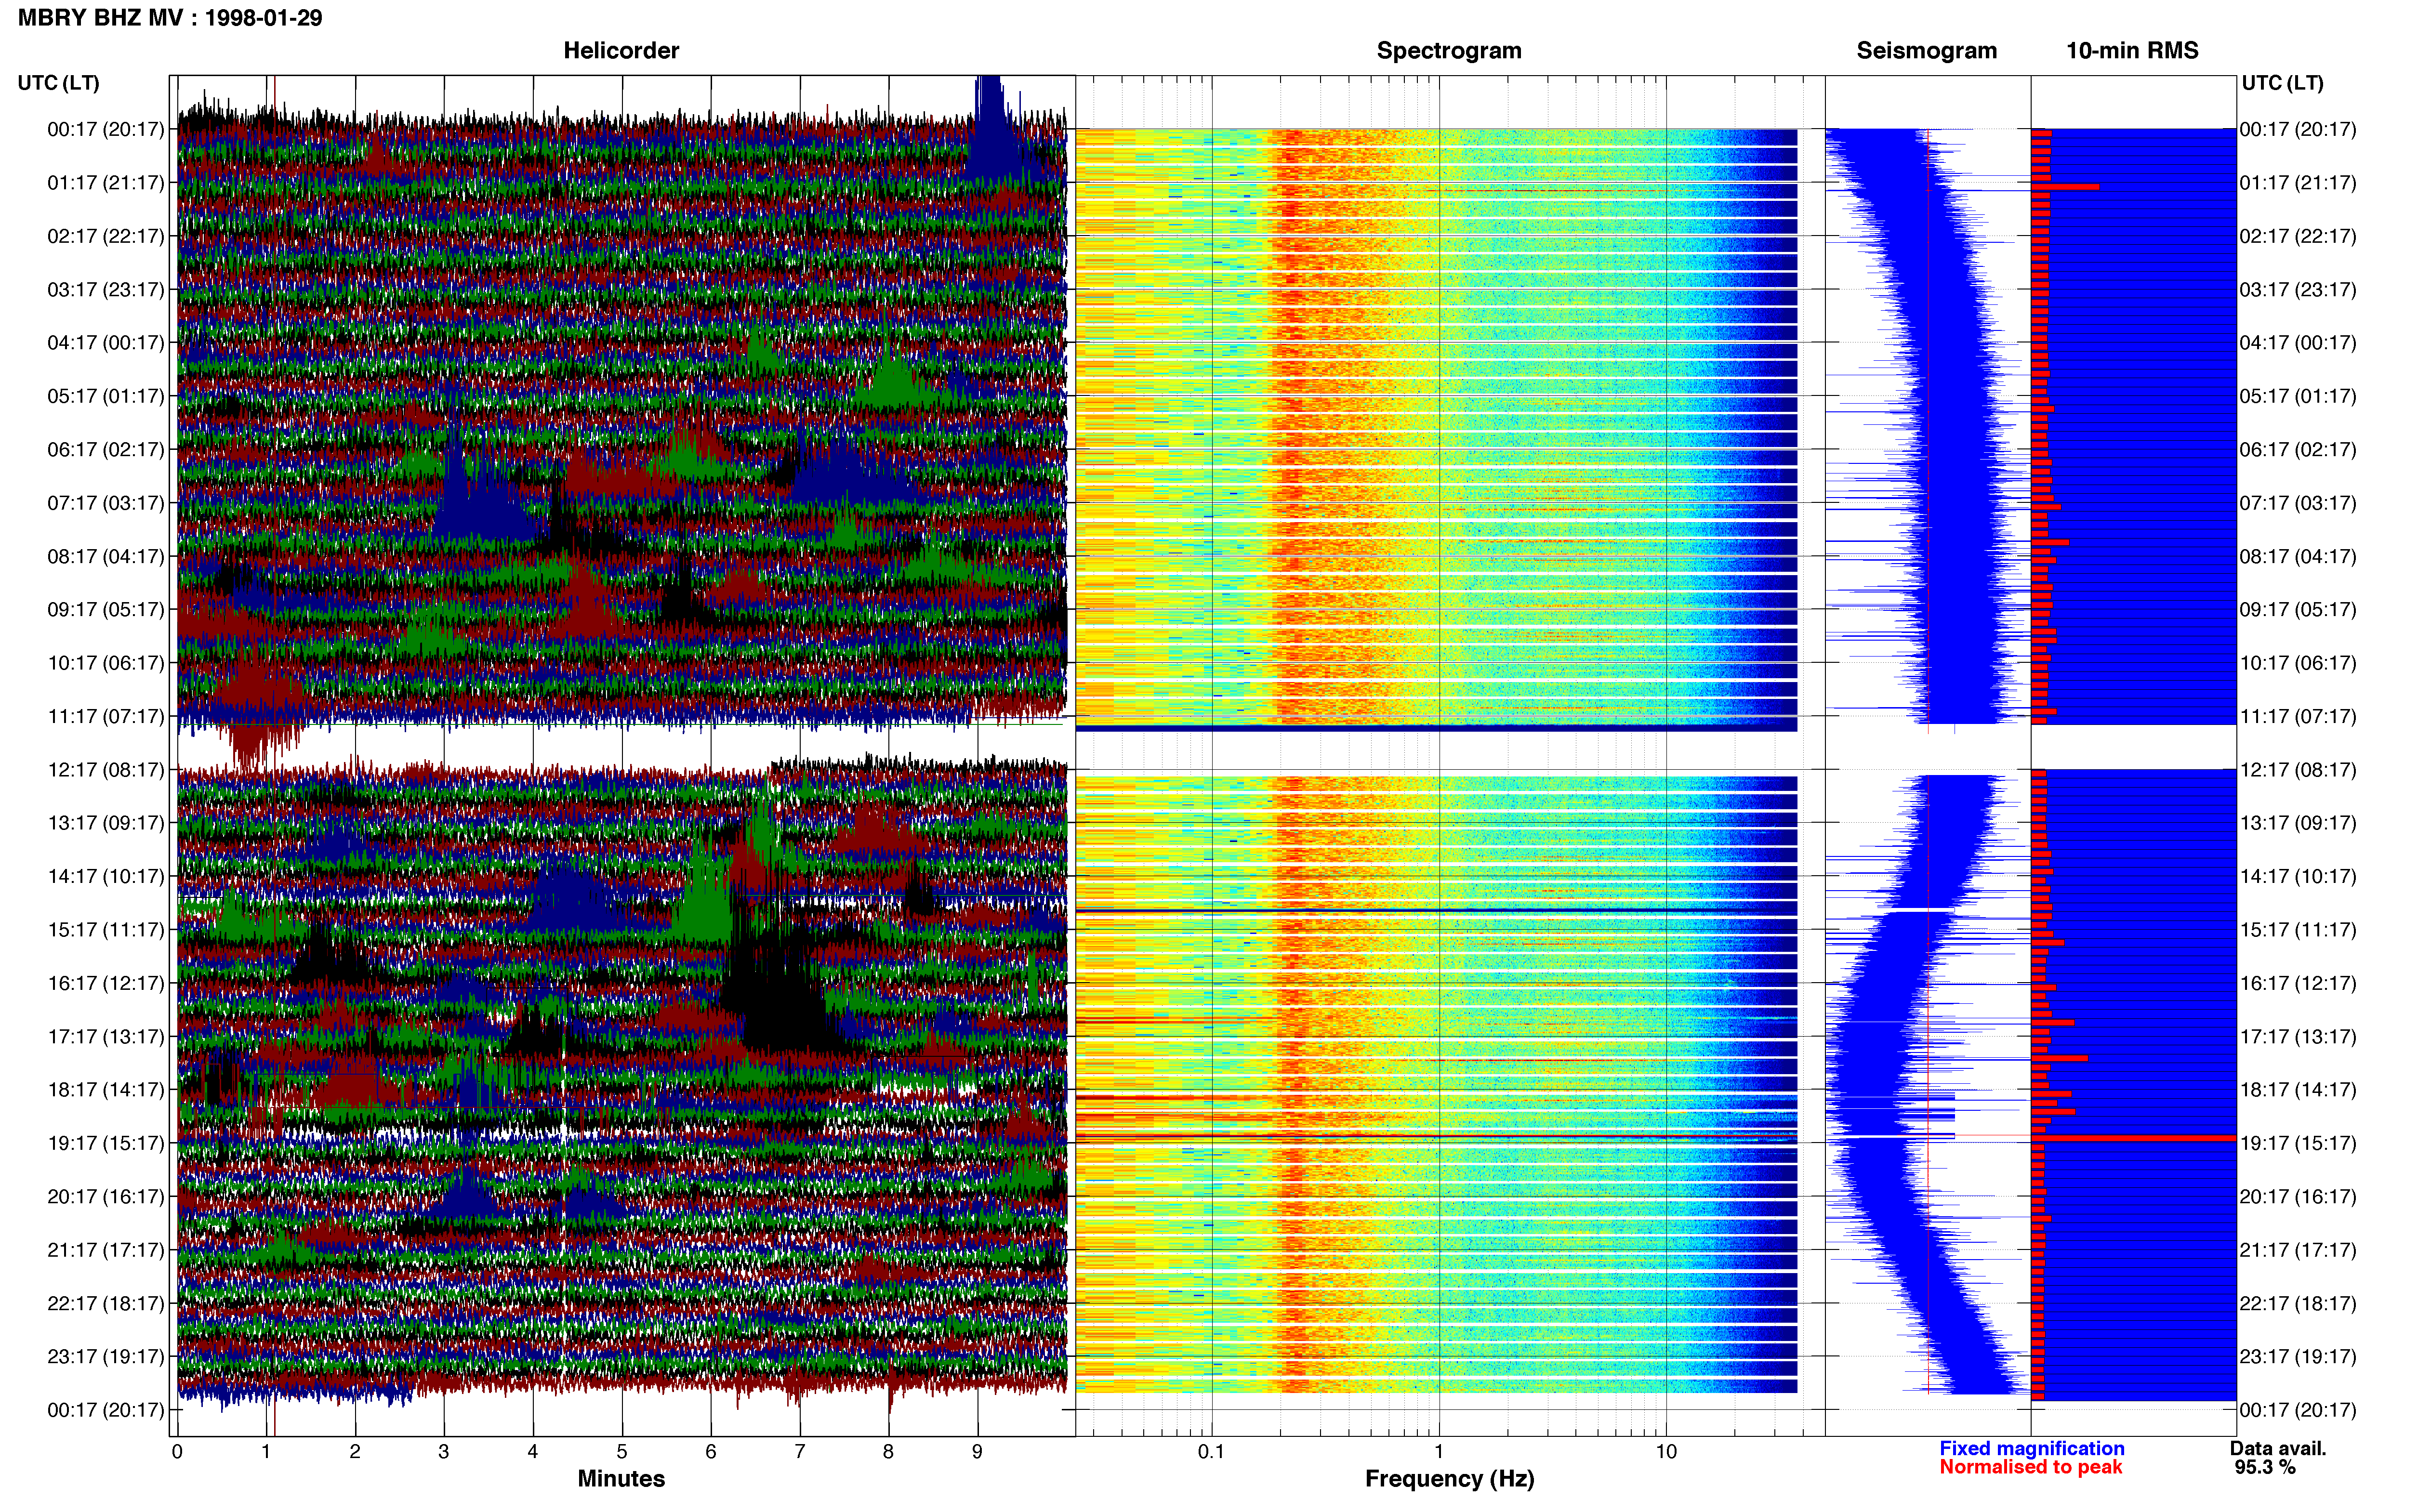
Task: Click left time label '09:17 (05:17)'
Action: tap(106, 610)
